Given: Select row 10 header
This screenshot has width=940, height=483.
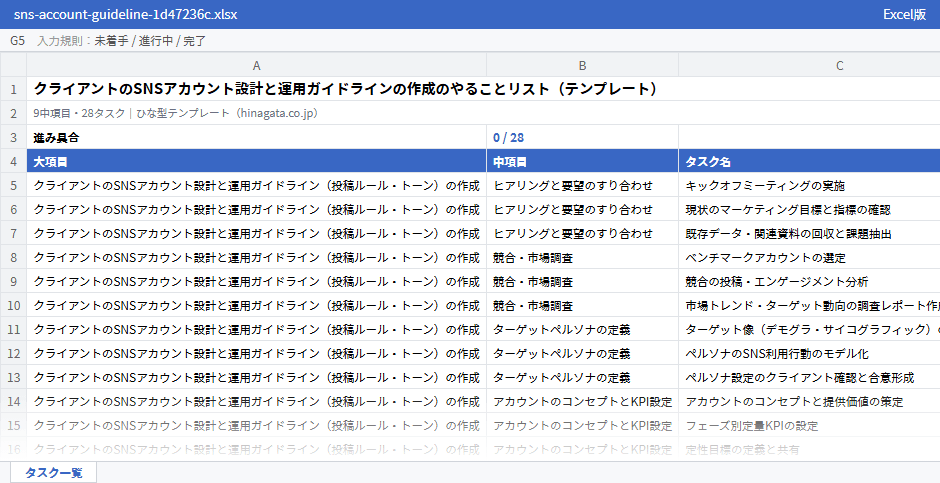Looking at the screenshot, I should pyautogui.click(x=13, y=305).
